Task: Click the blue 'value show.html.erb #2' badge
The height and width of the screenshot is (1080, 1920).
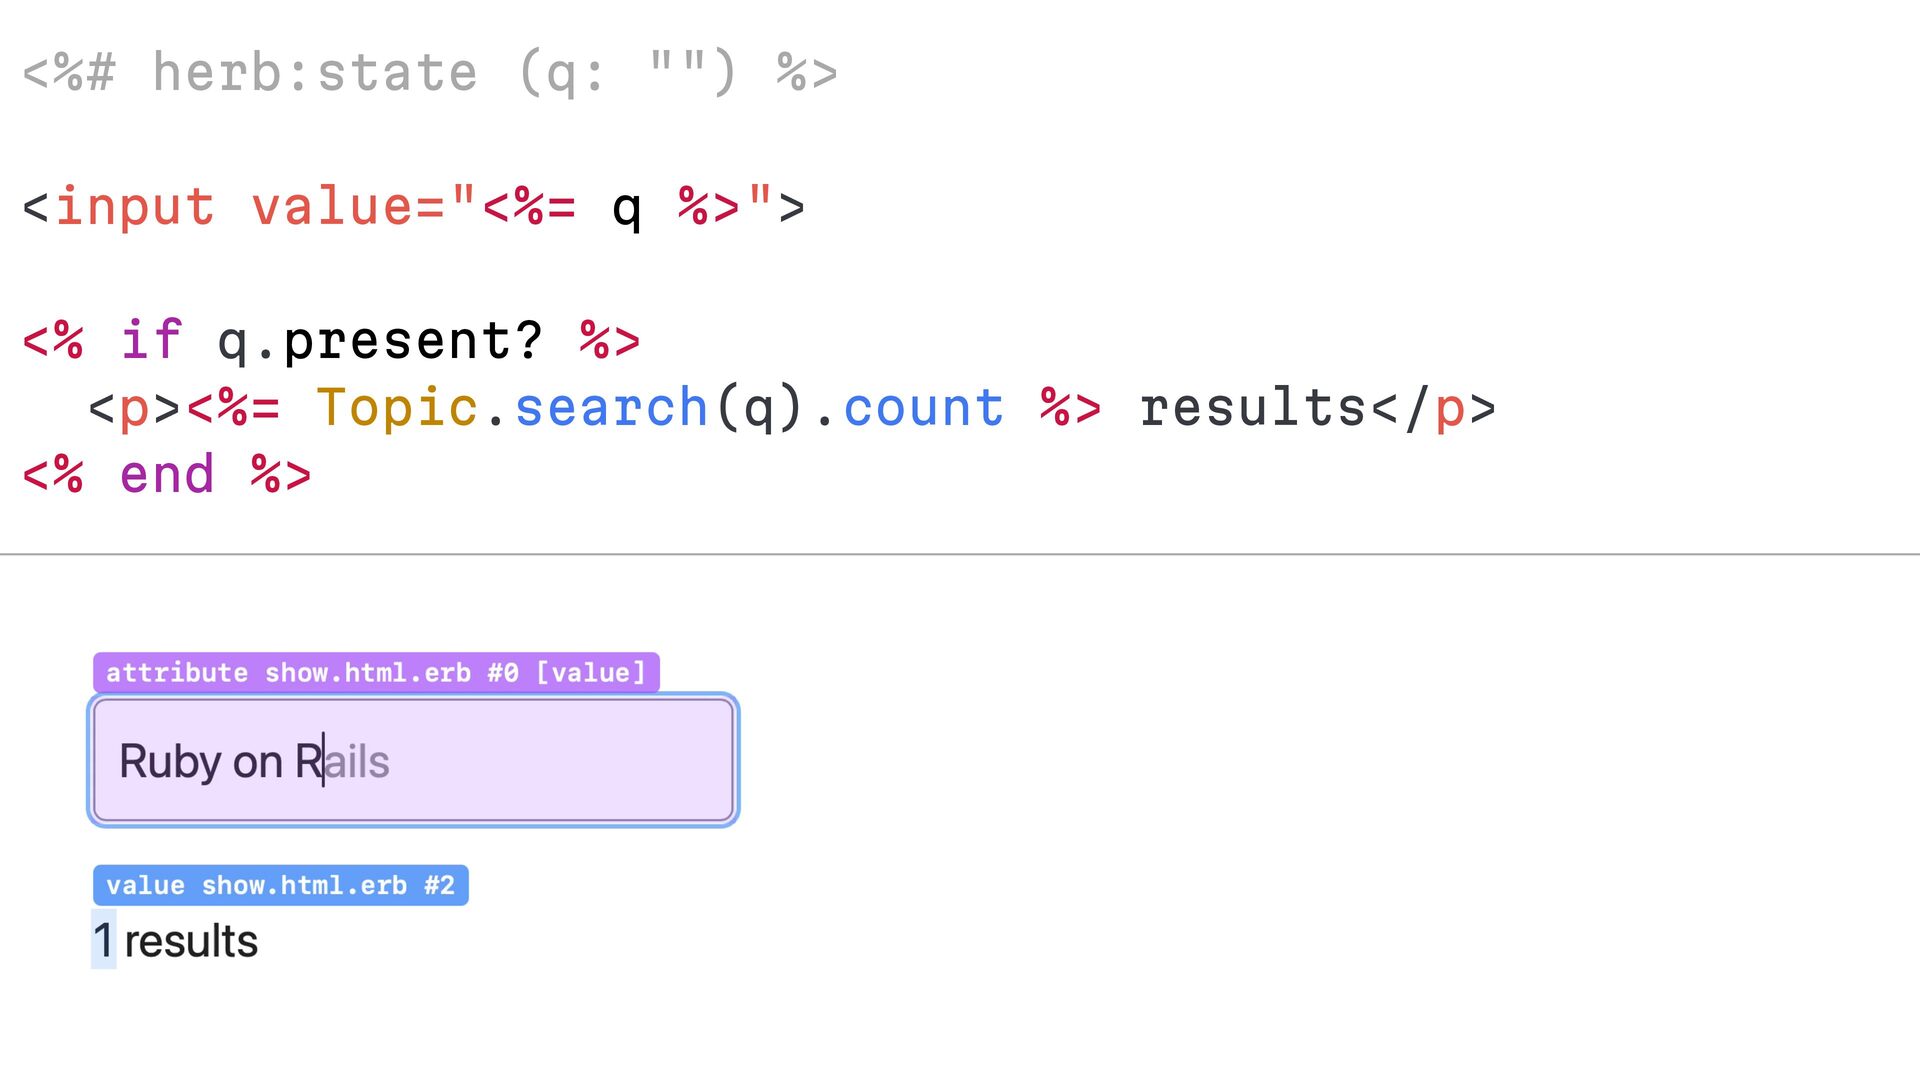Action: pos(281,885)
